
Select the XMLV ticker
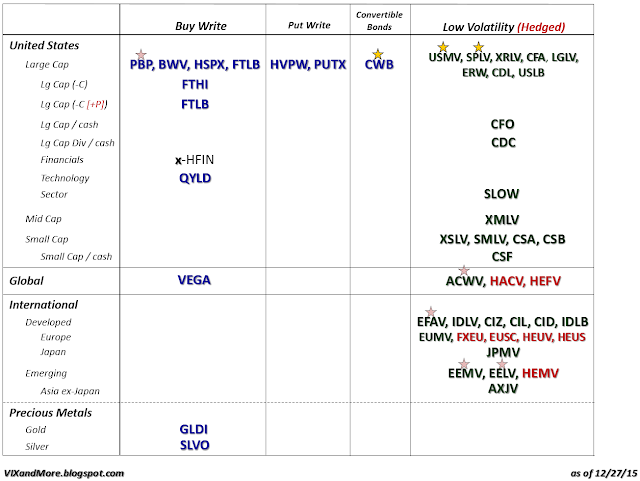[x=502, y=220]
